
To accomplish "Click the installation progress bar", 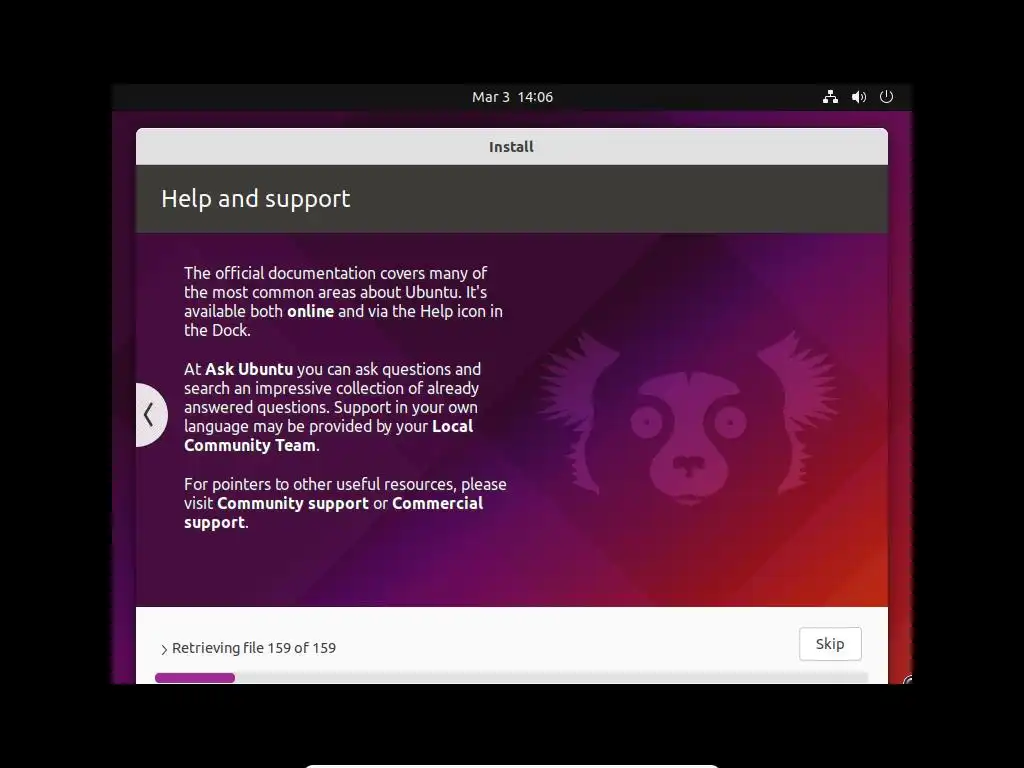I will click(511, 678).
